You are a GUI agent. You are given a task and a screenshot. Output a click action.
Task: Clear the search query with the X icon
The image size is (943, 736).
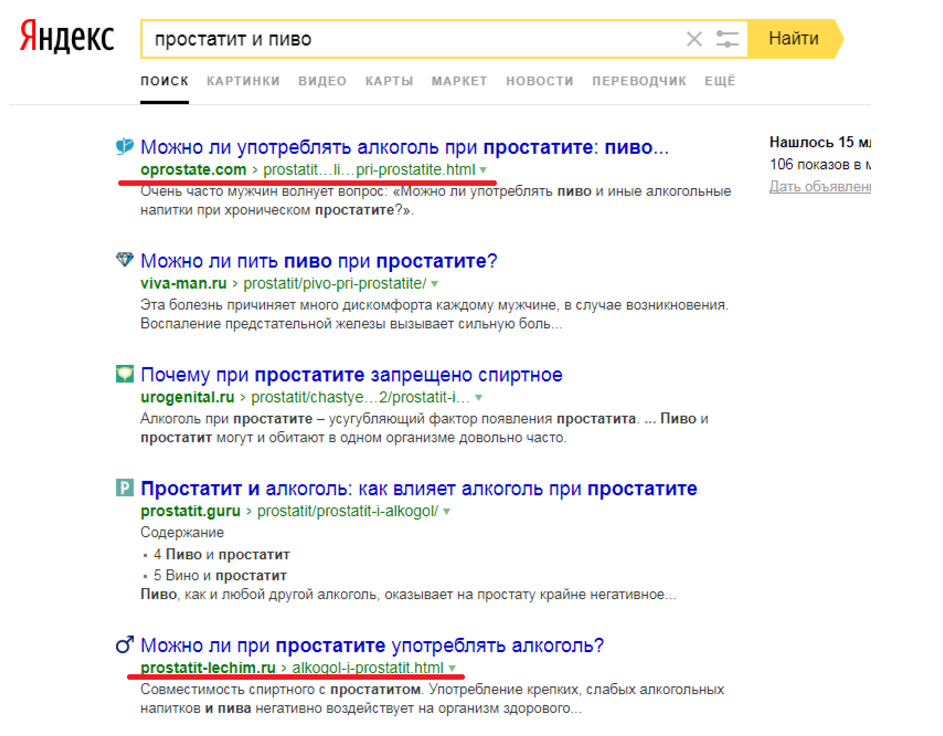(x=694, y=39)
